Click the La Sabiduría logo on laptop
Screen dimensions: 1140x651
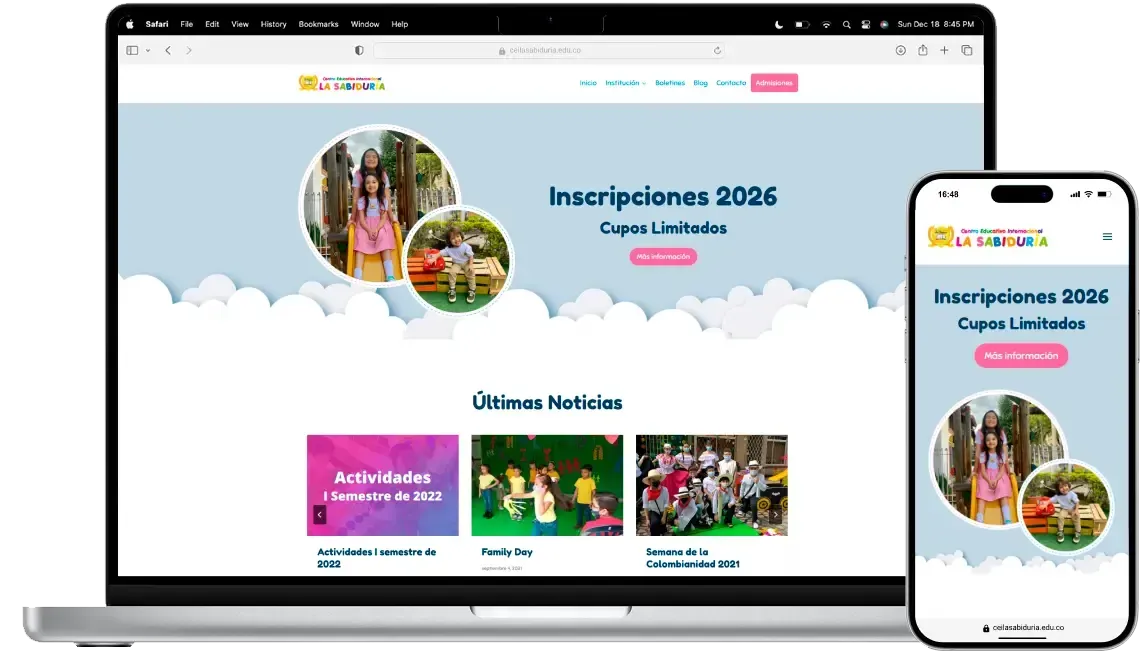(x=342, y=83)
